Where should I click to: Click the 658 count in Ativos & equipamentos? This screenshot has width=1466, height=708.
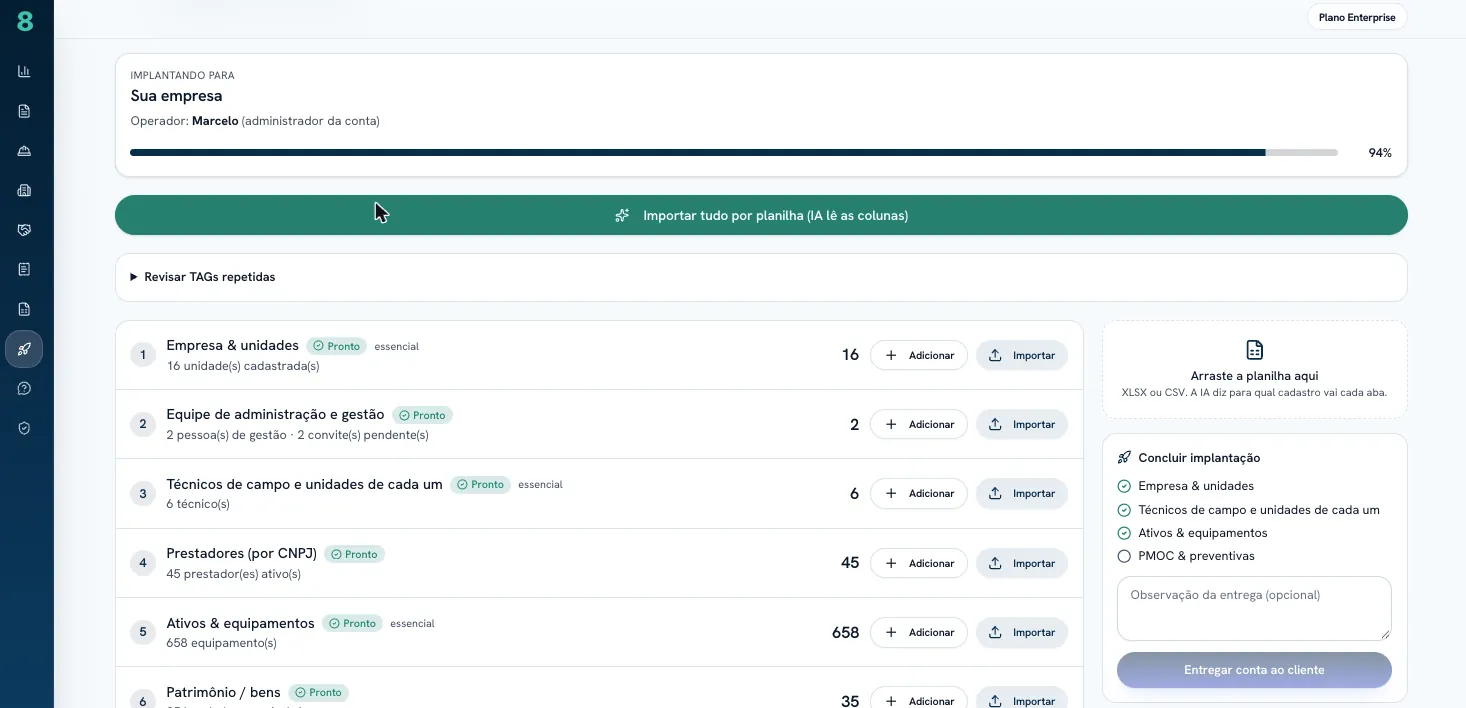[845, 632]
